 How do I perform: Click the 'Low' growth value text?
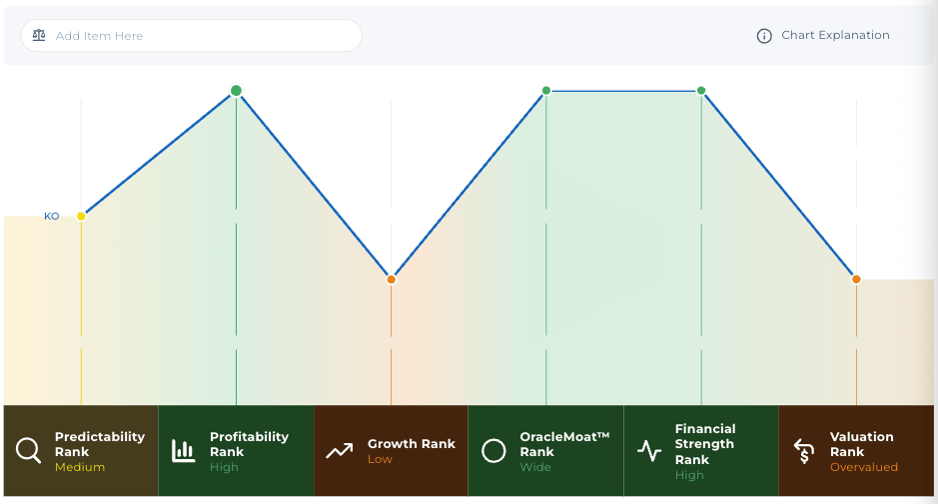(x=380, y=459)
